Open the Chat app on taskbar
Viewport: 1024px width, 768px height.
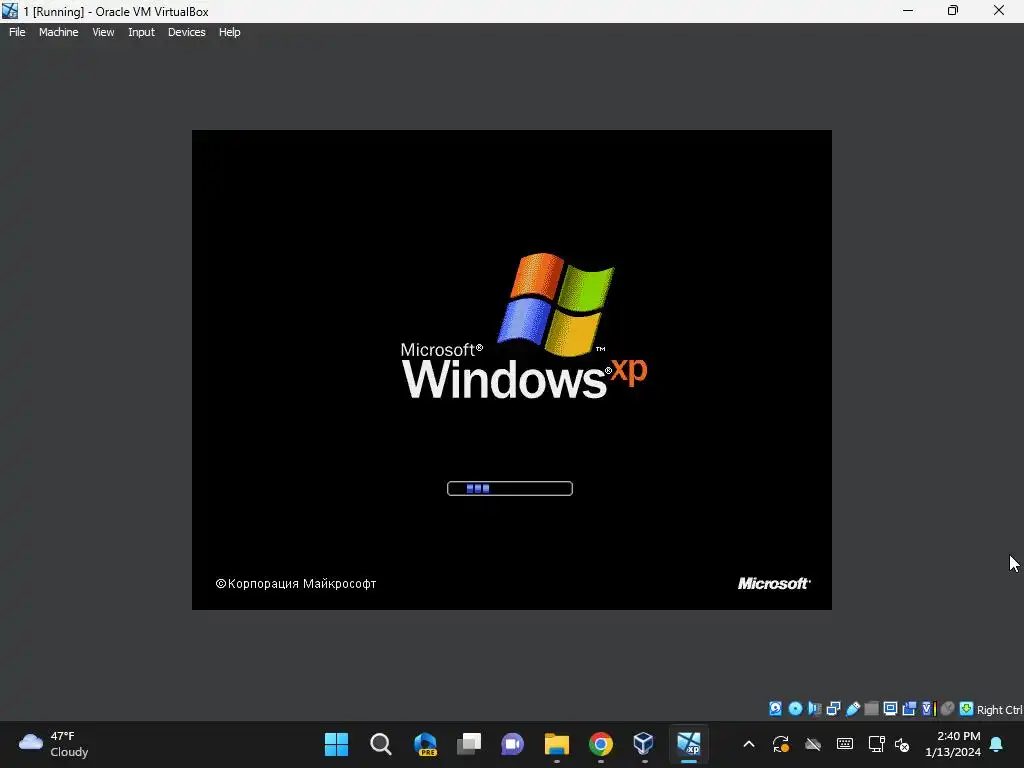[513, 744]
